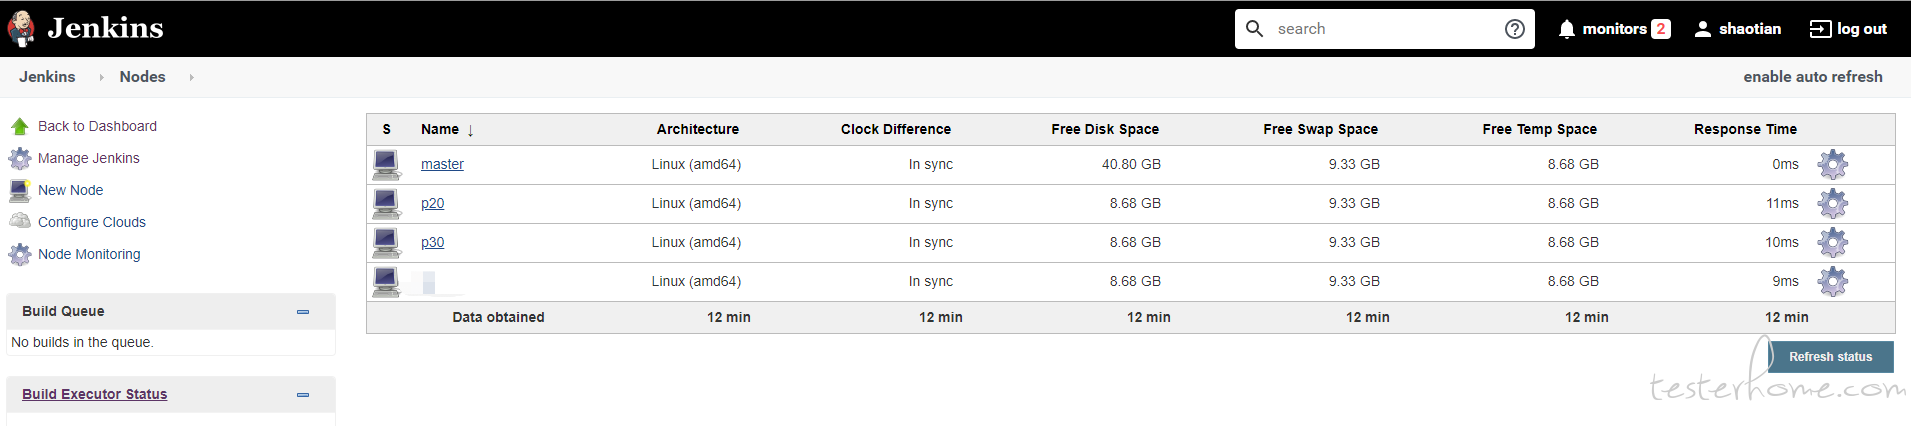The width and height of the screenshot is (1911, 426).
Task: Open configure gear for master node
Action: [1832, 164]
